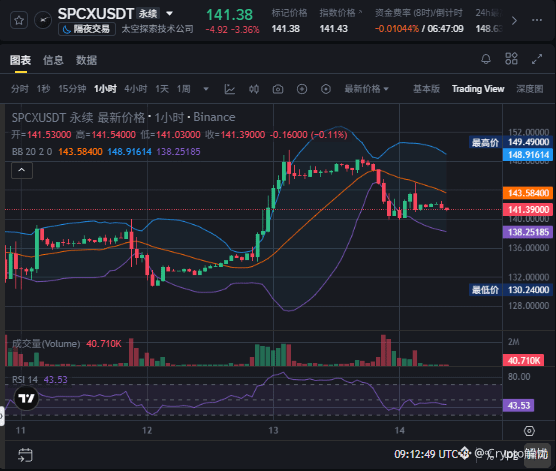556x471 pixels.
Task: Open the chart layout grid icon
Action: [x=511, y=59]
